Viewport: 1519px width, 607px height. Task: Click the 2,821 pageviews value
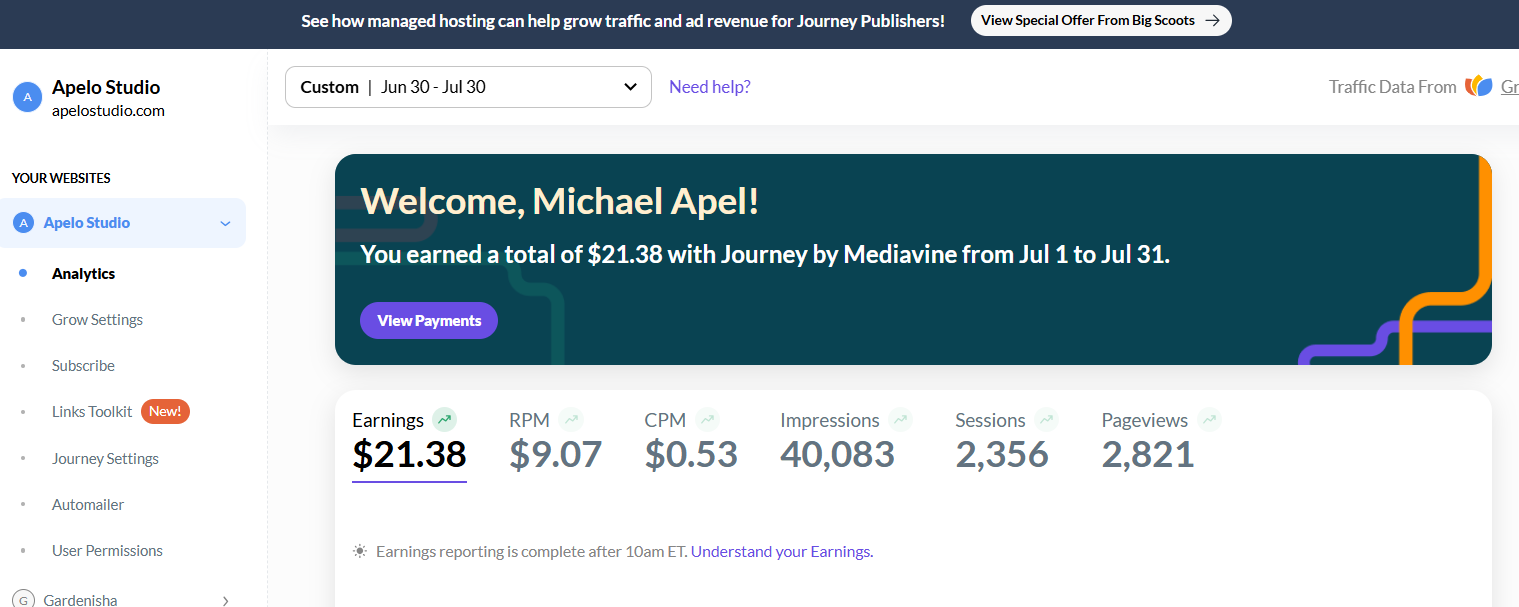pyautogui.click(x=1148, y=454)
